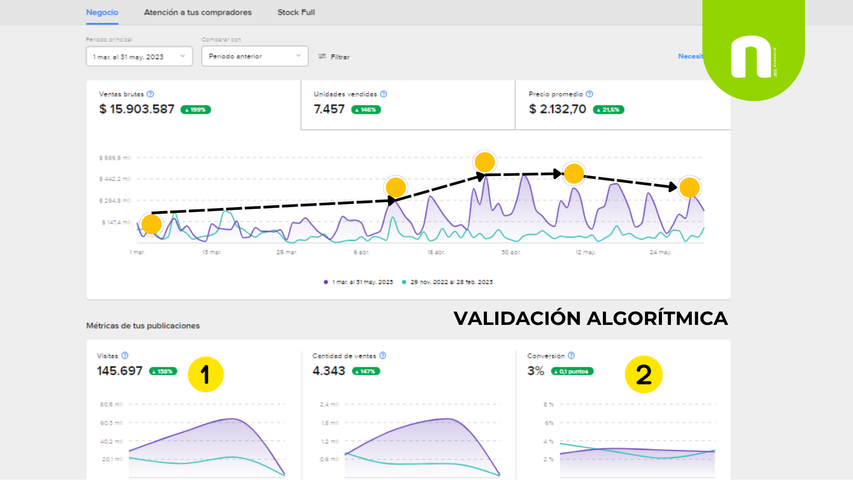
Task: Switch to Atención a tus compradores tab
Action: (x=197, y=12)
